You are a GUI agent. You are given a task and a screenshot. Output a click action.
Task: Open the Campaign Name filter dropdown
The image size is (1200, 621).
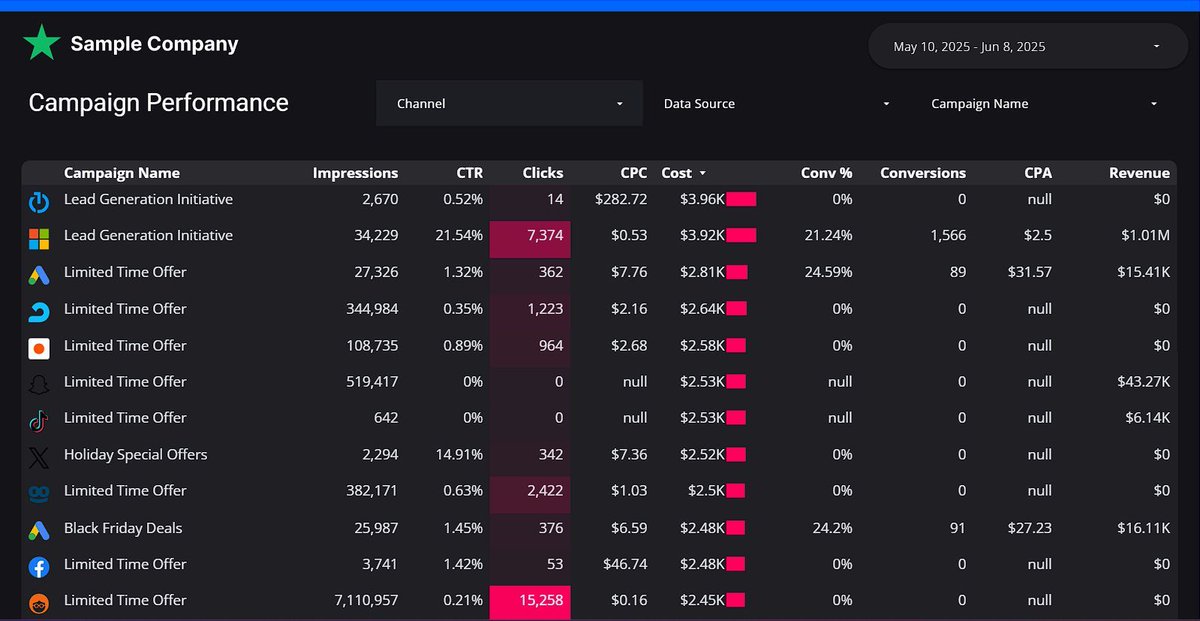[1044, 104]
